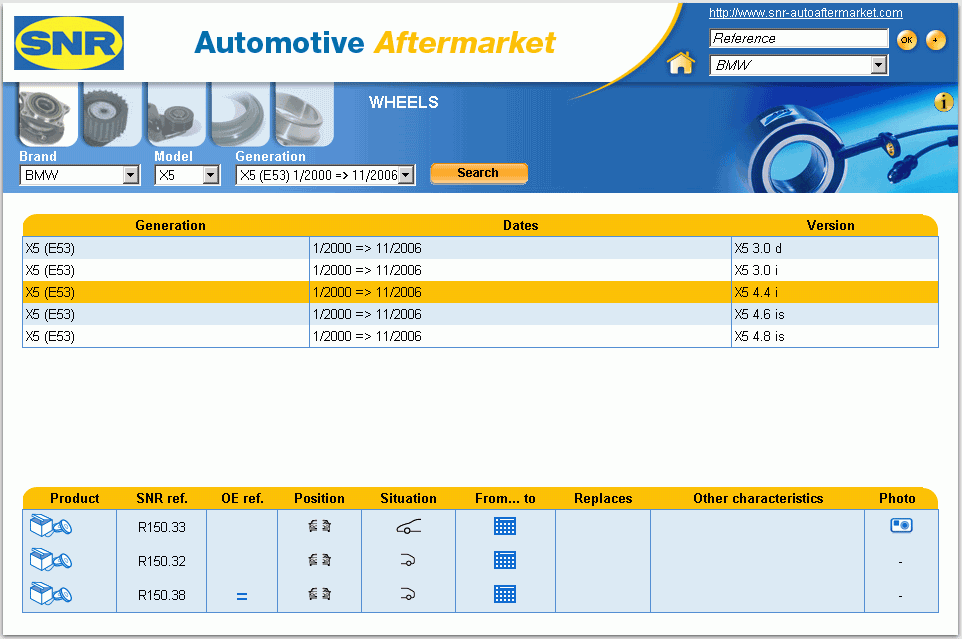962x639 pixels.
Task: Select the highlighted X5 4.4 i version
Action: click(480, 293)
